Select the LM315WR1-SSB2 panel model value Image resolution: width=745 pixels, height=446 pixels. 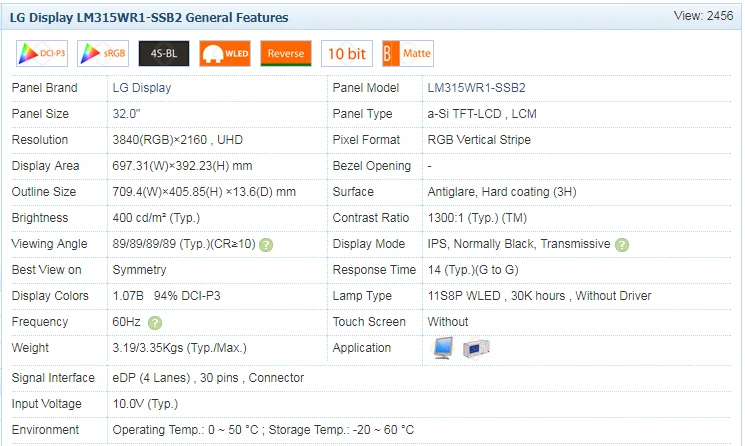[x=477, y=88]
